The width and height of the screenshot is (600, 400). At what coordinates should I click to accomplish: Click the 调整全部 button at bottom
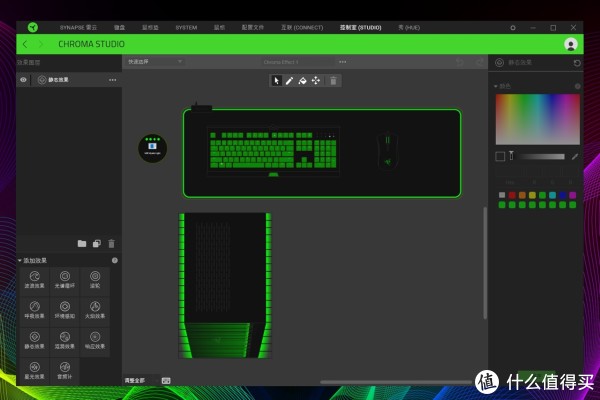(135, 380)
